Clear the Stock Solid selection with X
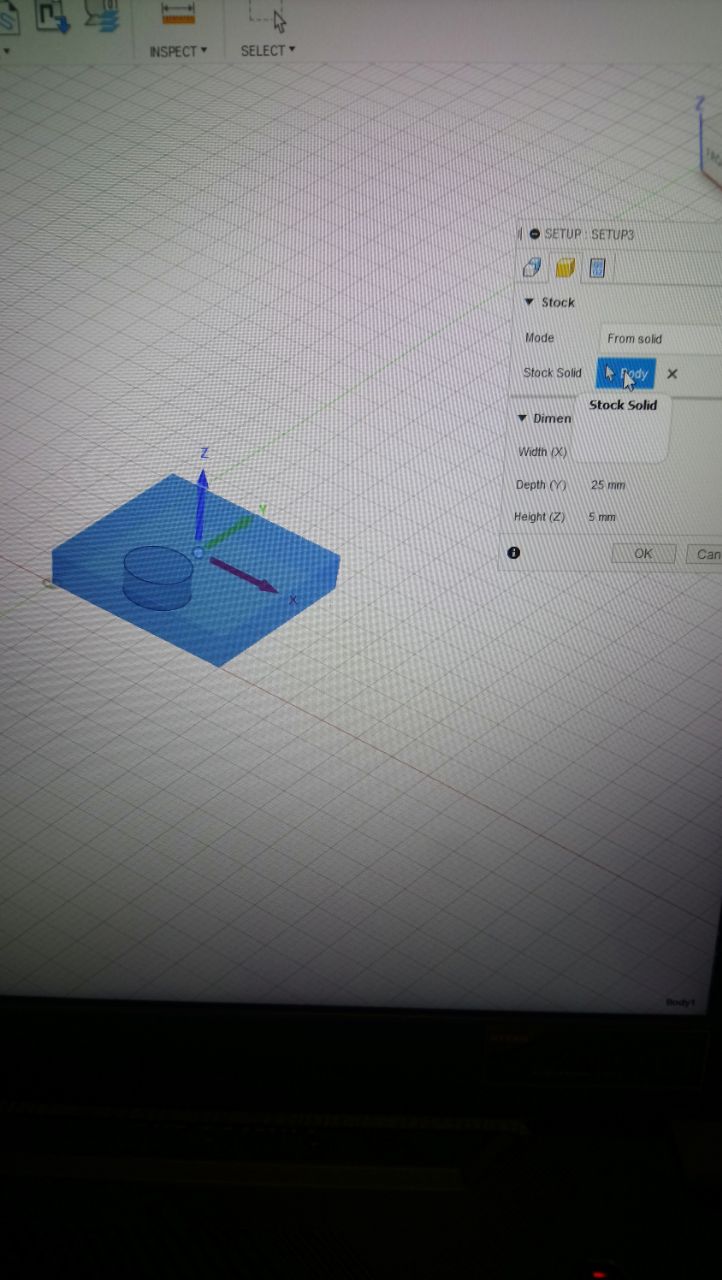722x1280 pixels. [672, 374]
